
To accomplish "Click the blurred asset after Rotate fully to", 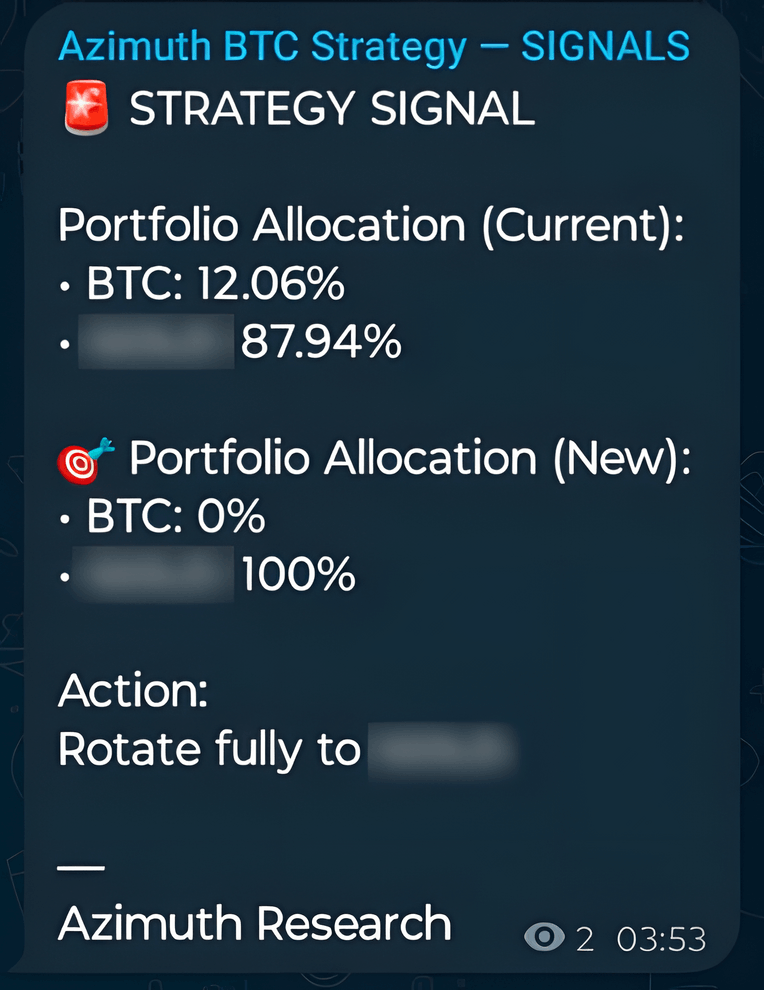I will pyautogui.click(x=442, y=750).
